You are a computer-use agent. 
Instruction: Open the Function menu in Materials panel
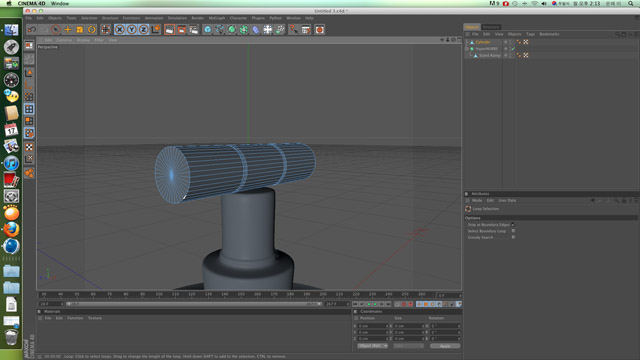tap(75, 318)
